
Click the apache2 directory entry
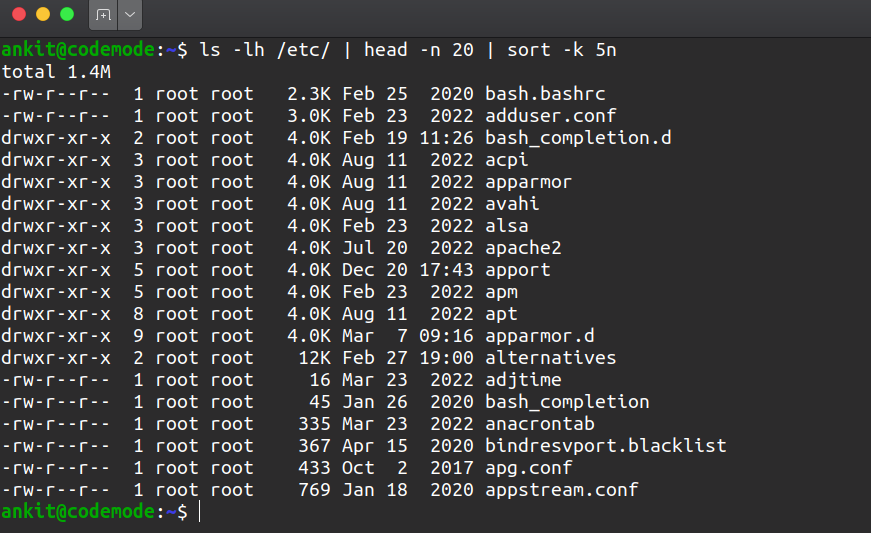(523, 248)
